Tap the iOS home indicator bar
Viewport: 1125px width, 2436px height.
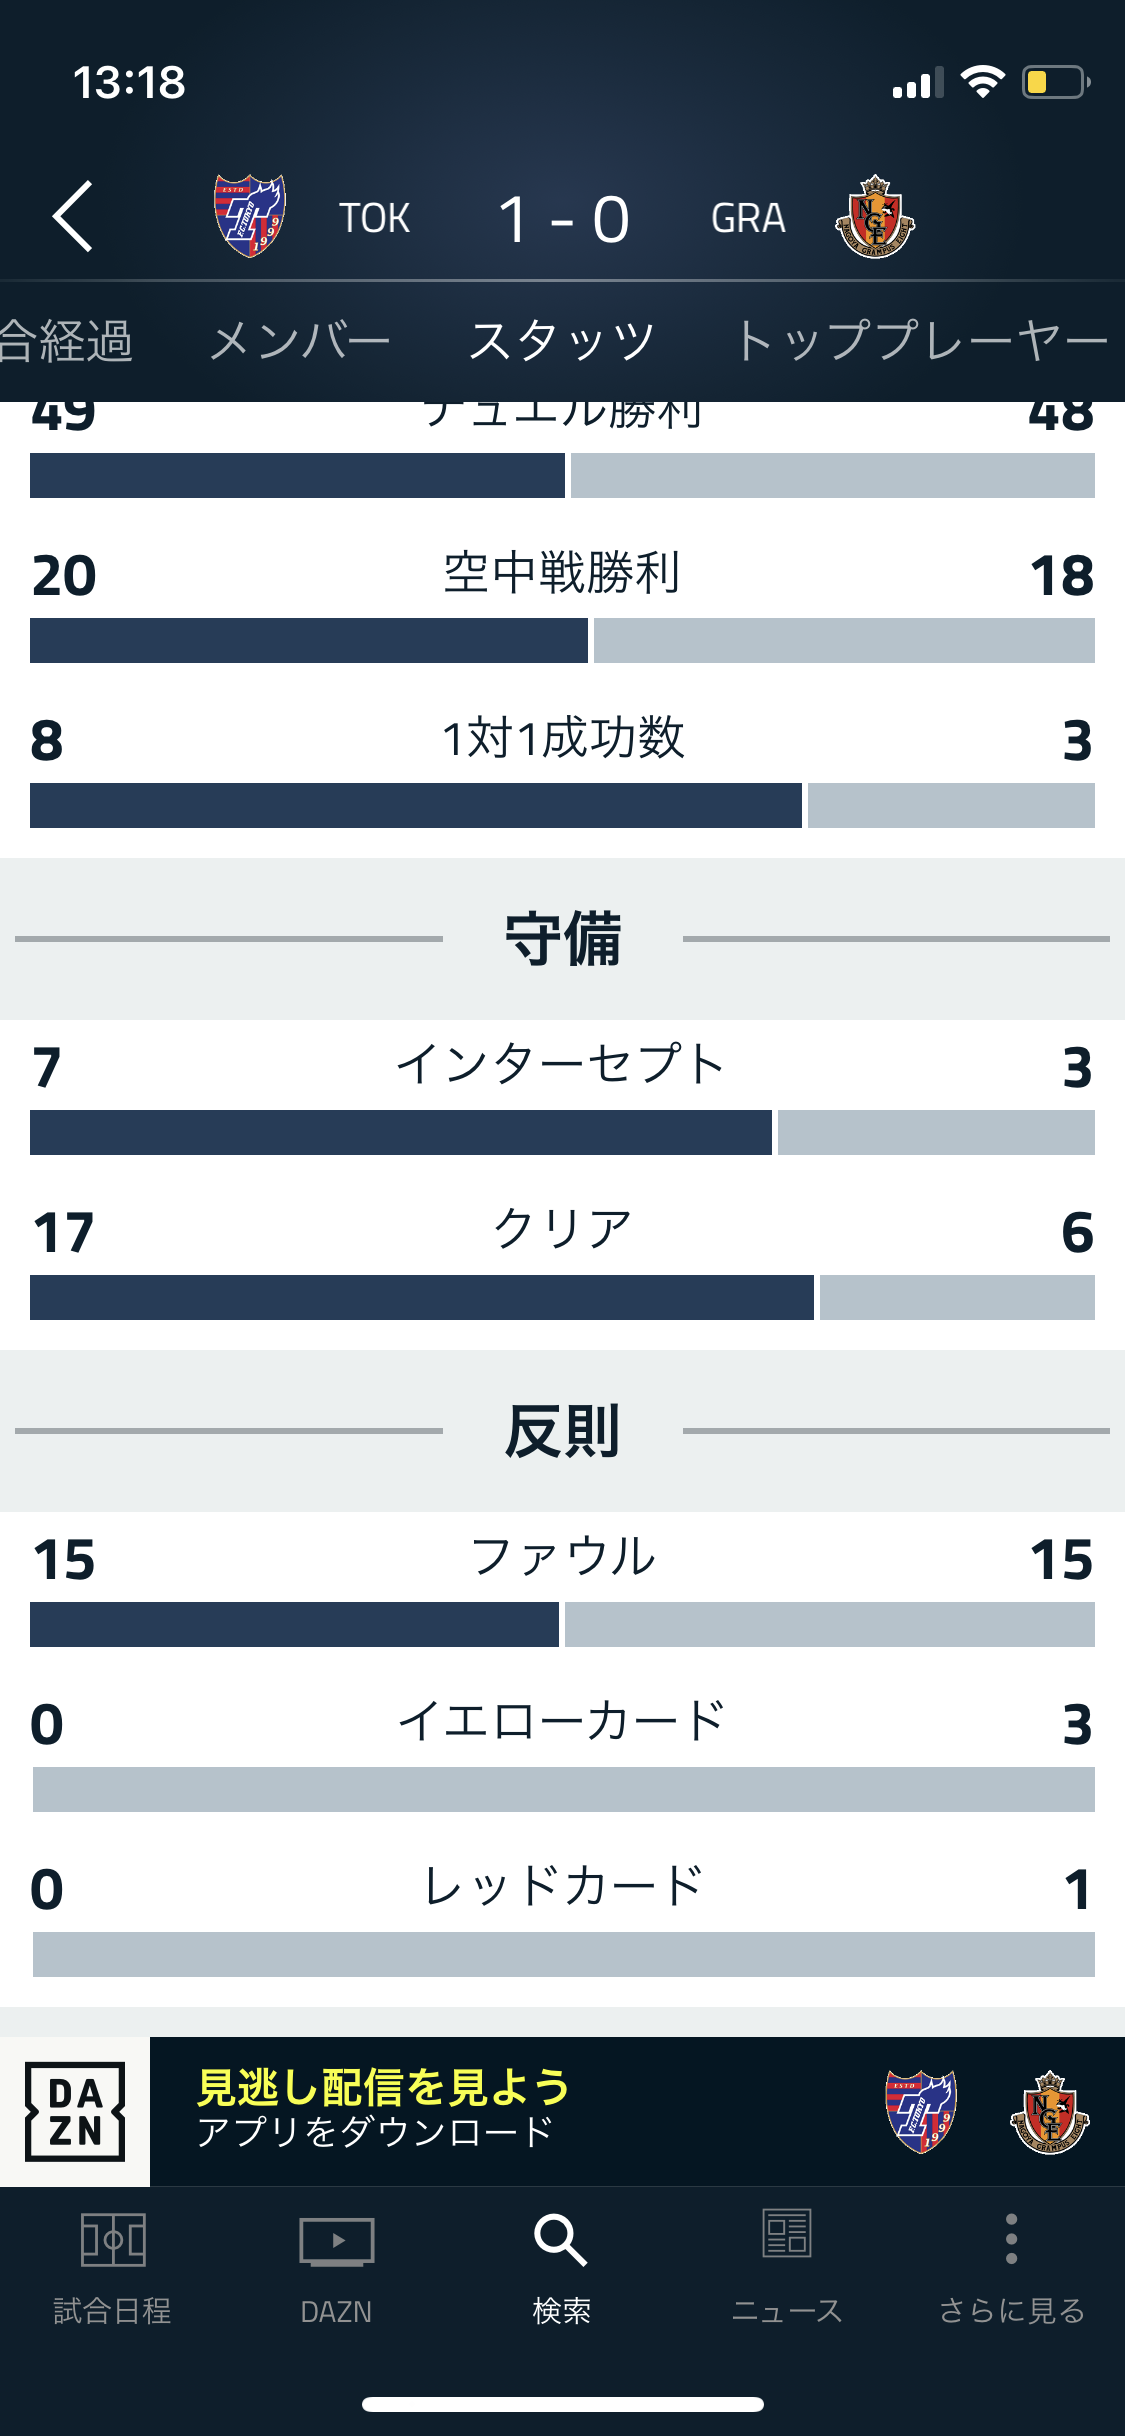[562, 2404]
